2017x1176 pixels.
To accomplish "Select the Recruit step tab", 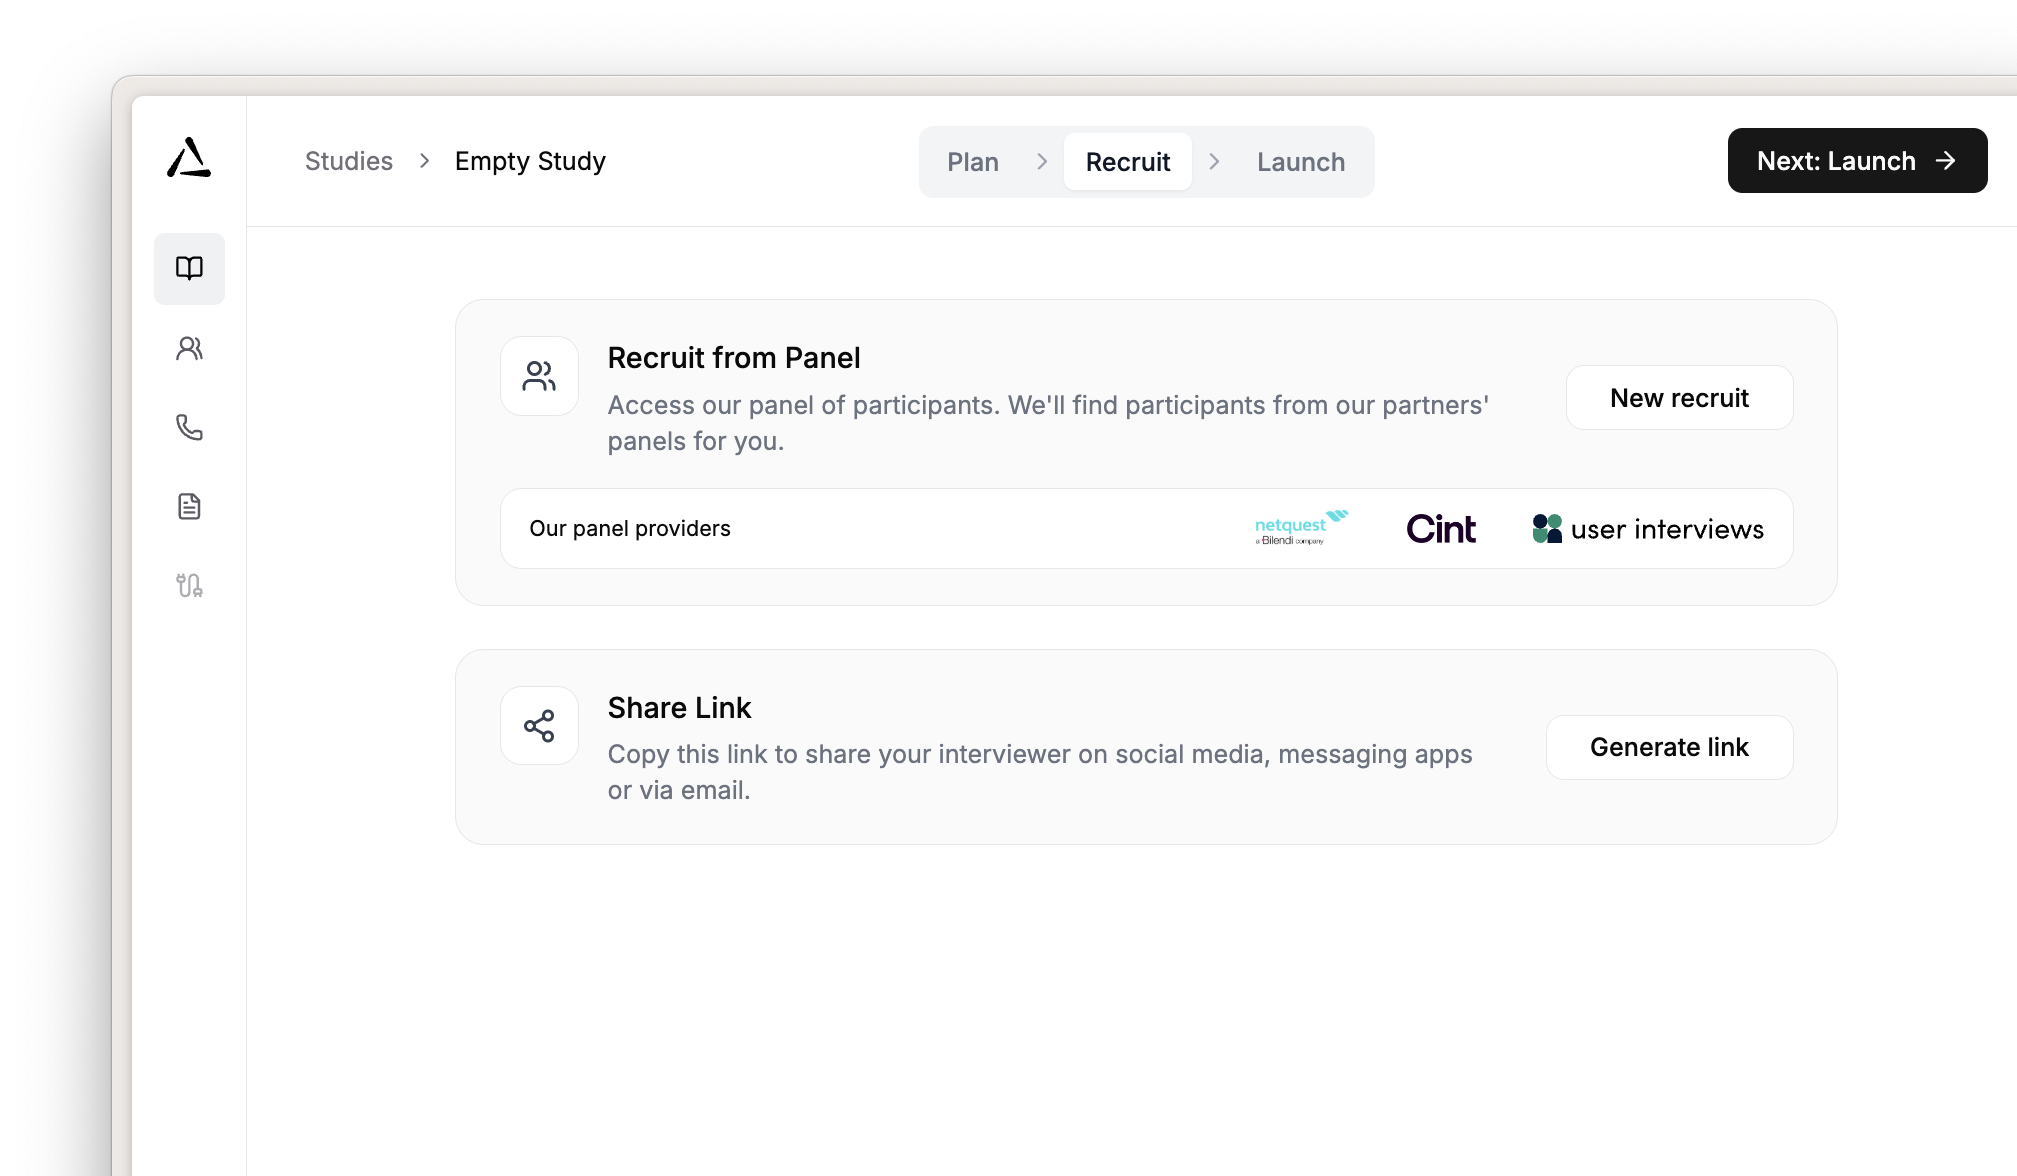I will [1127, 162].
